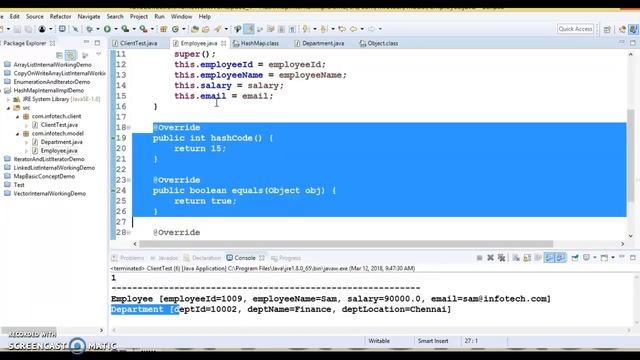Open the Run button dropdown arrow
640x360 pixels.
(116, 29)
